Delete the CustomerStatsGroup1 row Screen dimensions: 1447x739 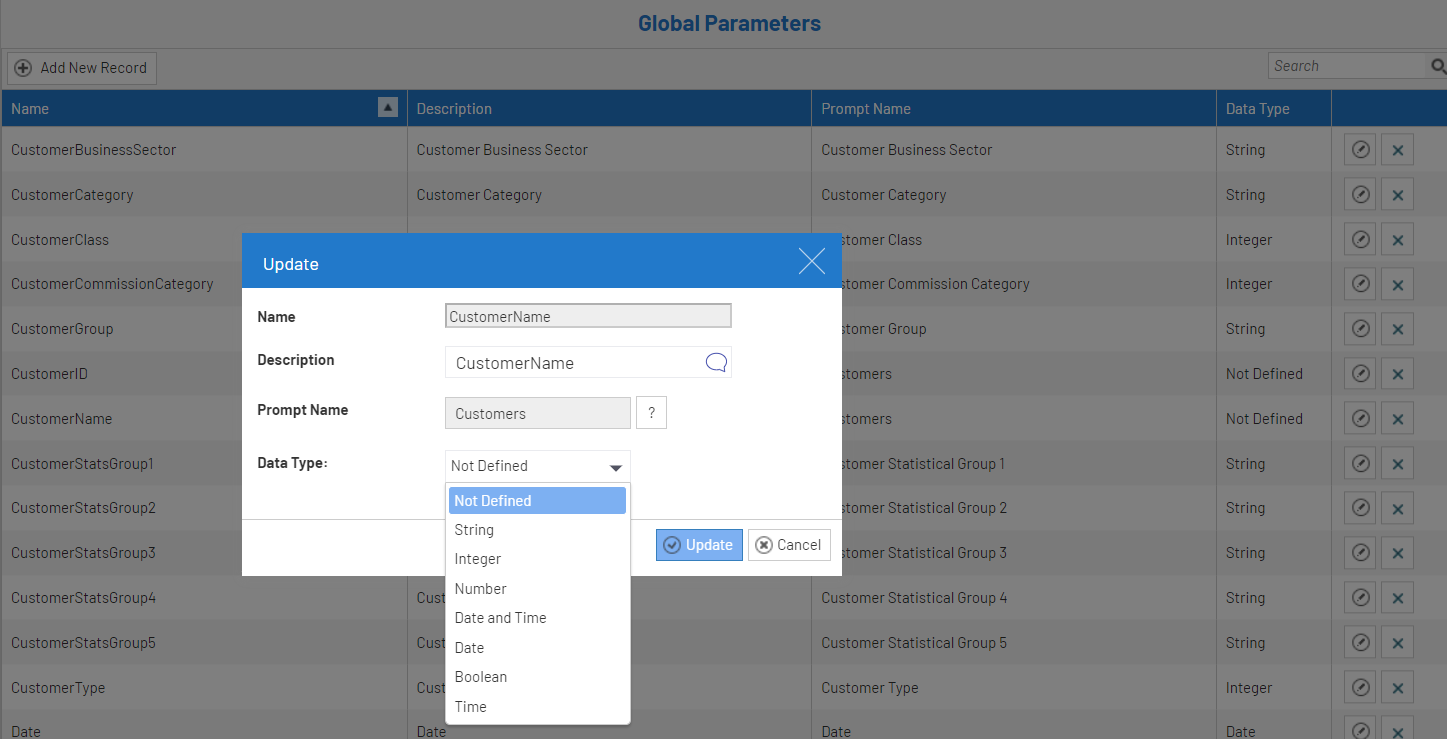pyautogui.click(x=1397, y=464)
